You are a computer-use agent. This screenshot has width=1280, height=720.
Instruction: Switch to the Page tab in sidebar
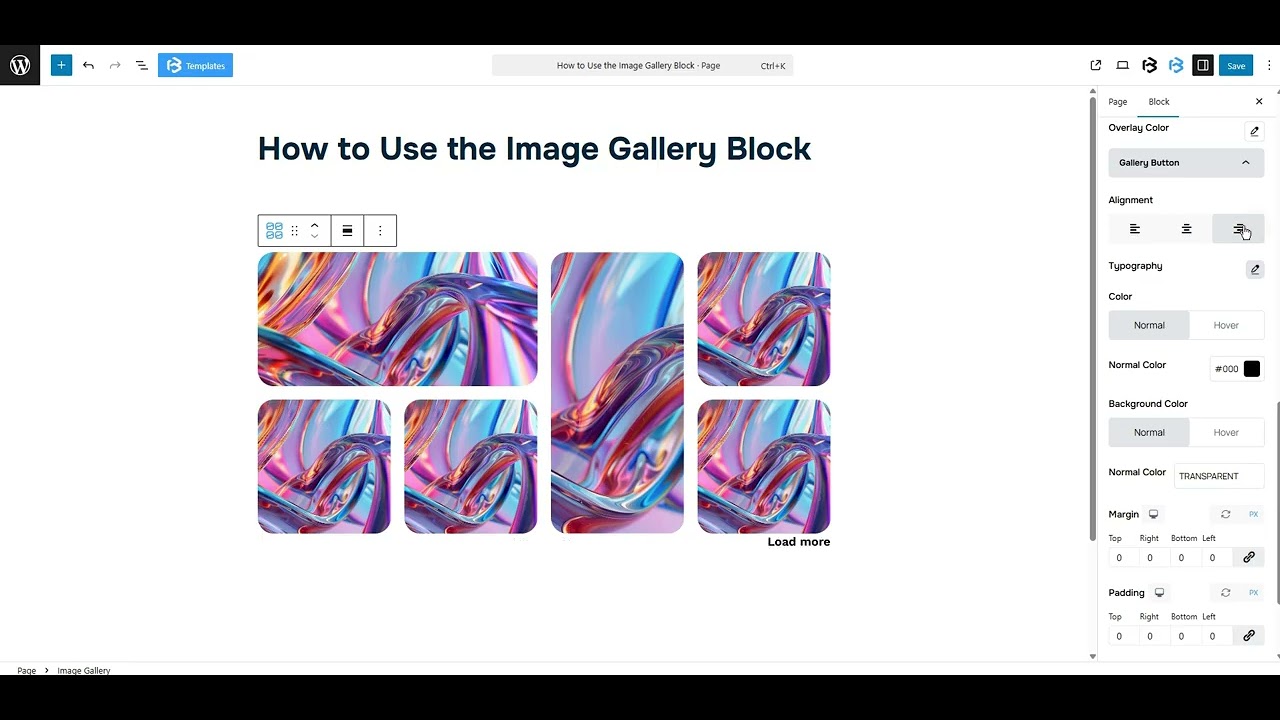click(x=1117, y=101)
